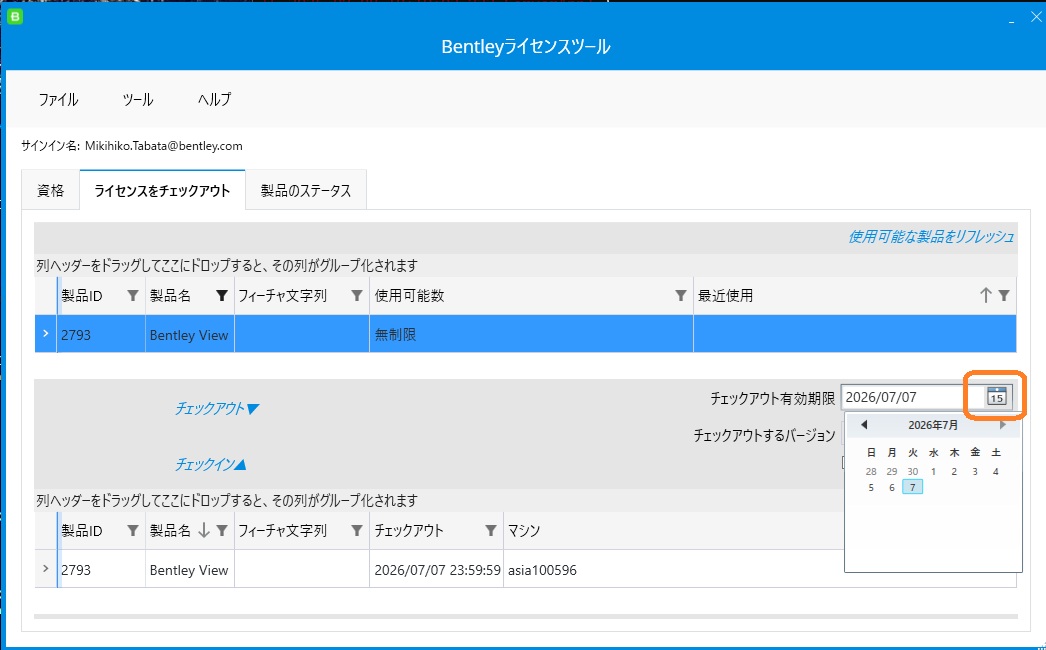Select June 28 in the calendar
This screenshot has width=1046, height=650.
pyautogui.click(x=871, y=471)
